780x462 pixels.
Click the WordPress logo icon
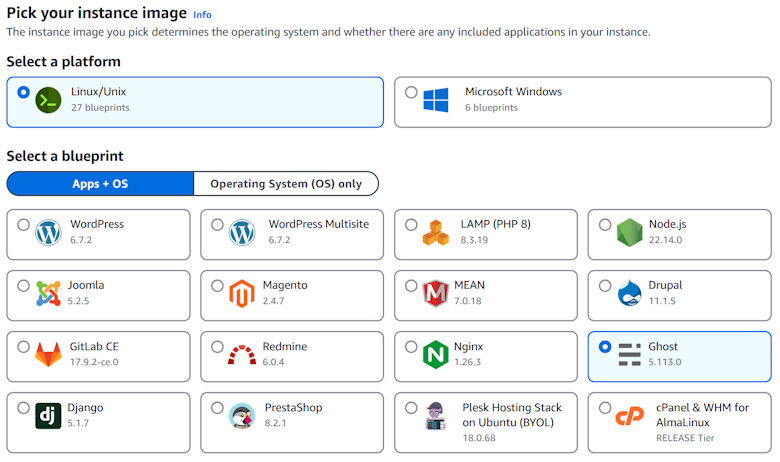pos(48,233)
